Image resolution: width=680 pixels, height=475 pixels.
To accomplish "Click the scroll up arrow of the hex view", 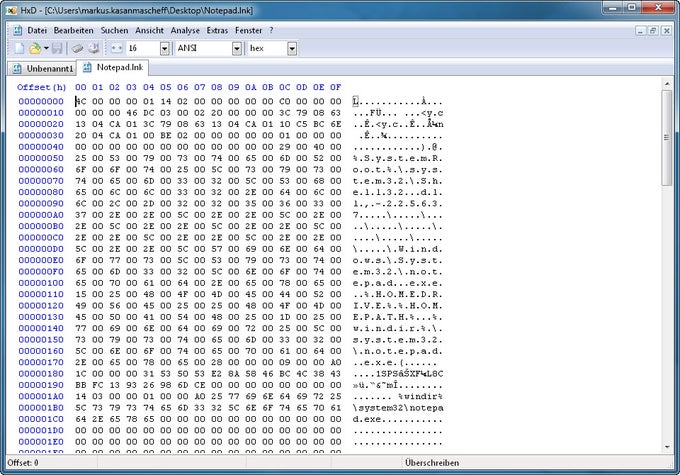I will 667,83.
